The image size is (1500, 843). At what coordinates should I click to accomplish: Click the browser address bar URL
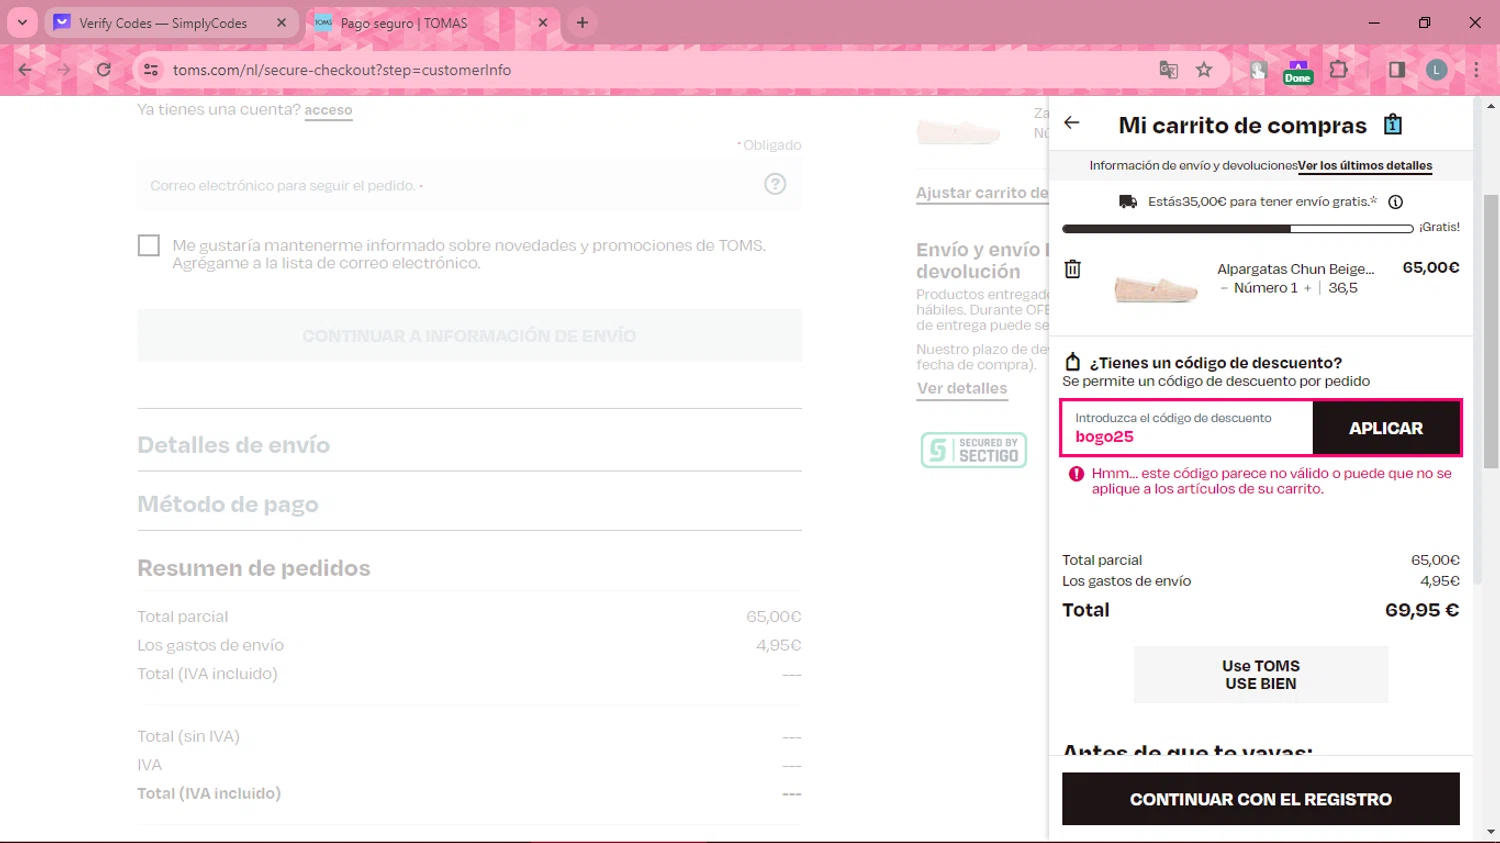[341, 70]
